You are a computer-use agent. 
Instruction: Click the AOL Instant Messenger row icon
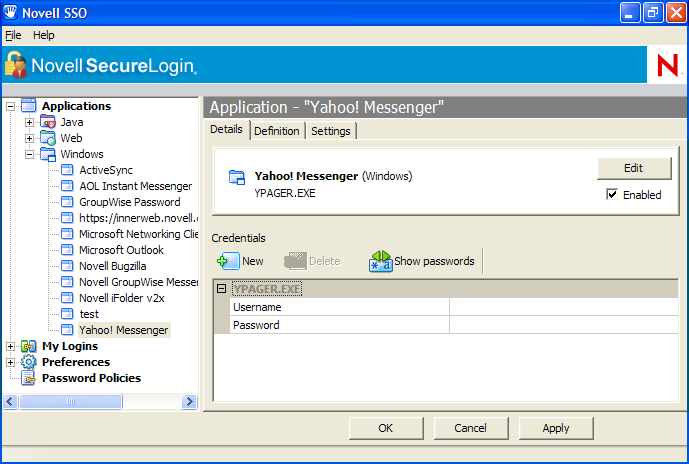pos(67,186)
